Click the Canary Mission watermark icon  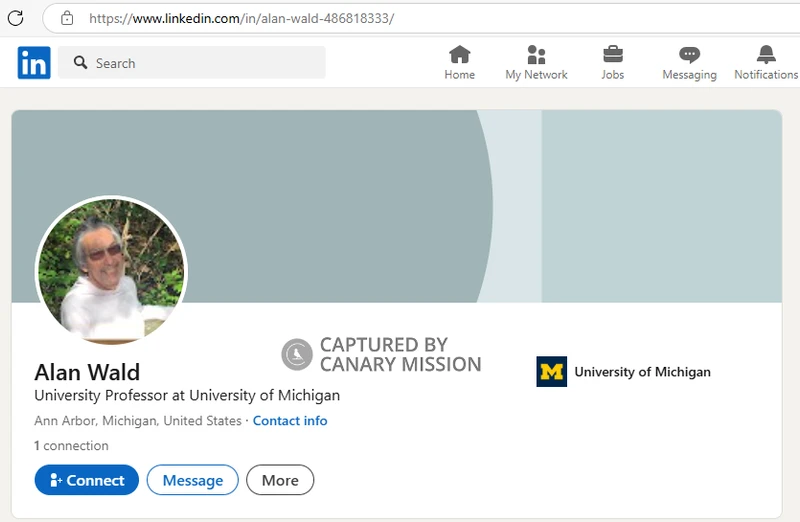(x=296, y=354)
